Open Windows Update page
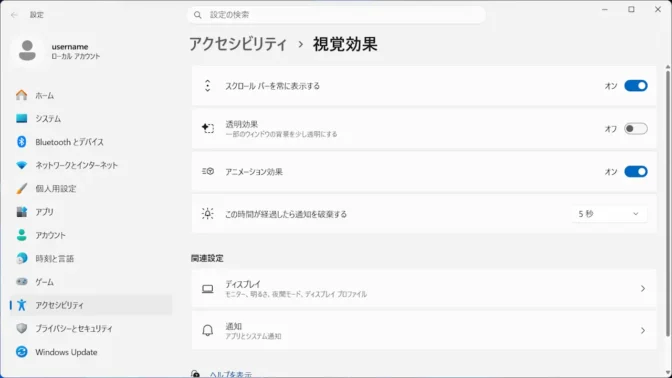Image resolution: width=672 pixels, height=378 pixels. pos(91,352)
